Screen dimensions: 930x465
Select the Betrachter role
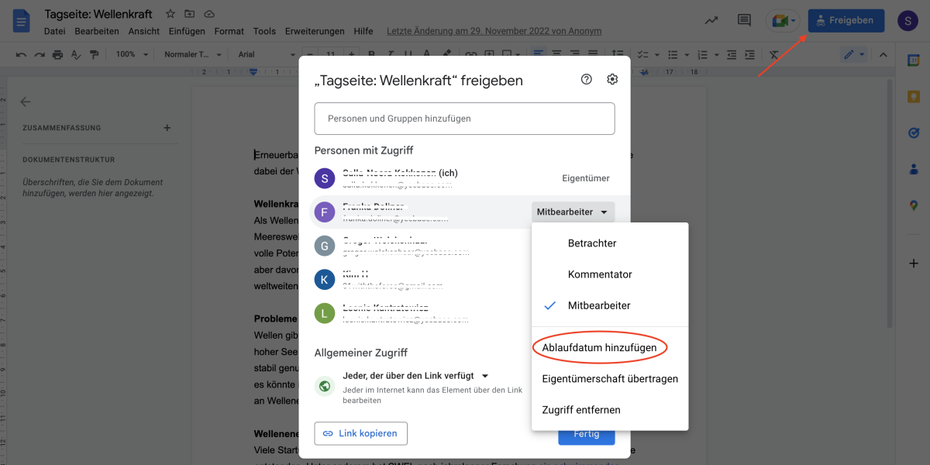click(x=592, y=243)
